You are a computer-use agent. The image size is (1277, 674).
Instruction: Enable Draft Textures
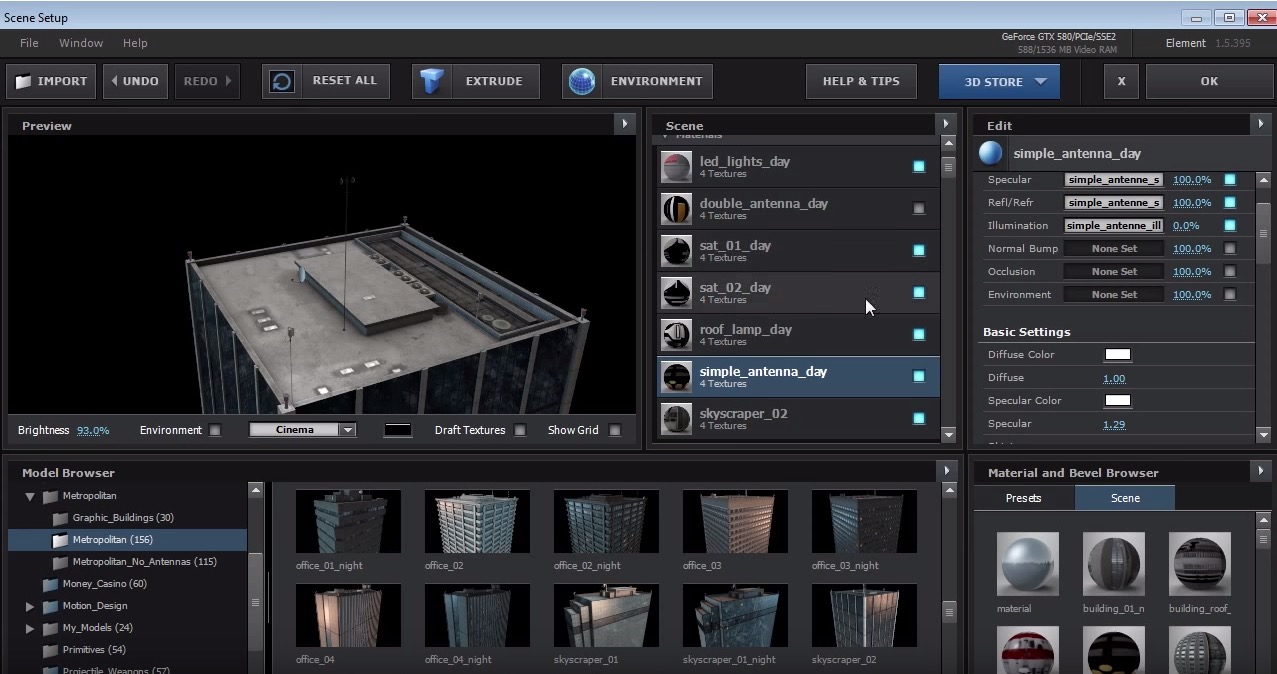(519, 430)
